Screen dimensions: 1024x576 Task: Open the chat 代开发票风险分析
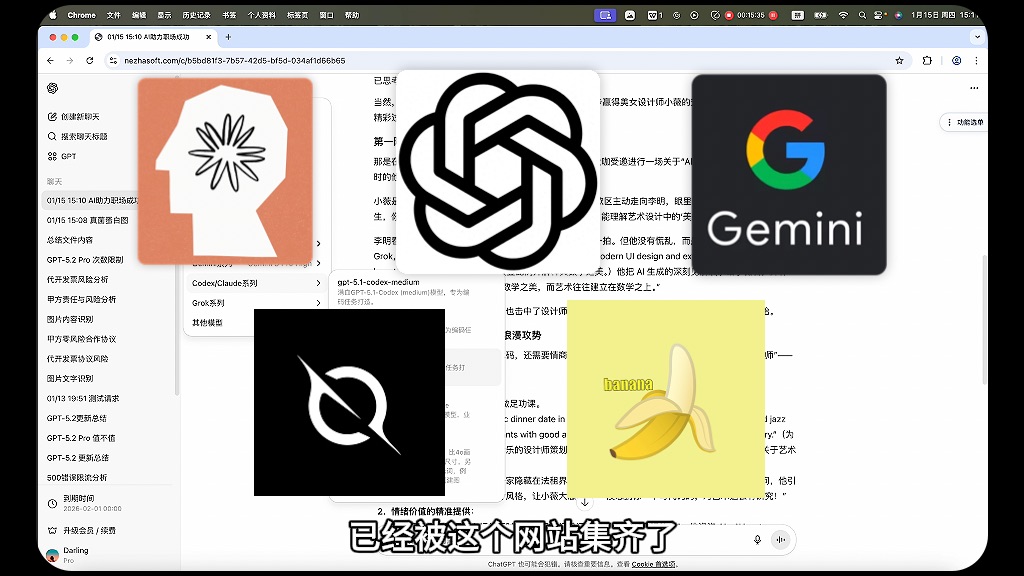(x=78, y=280)
